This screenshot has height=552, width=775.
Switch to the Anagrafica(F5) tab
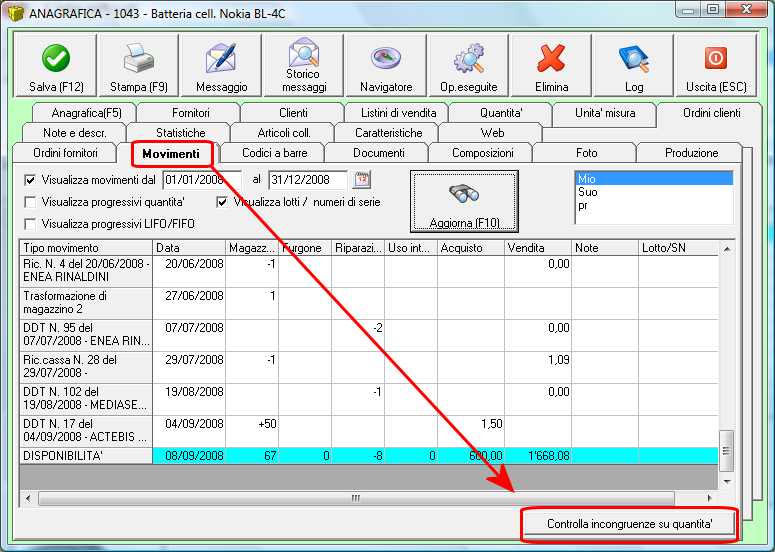(86, 113)
